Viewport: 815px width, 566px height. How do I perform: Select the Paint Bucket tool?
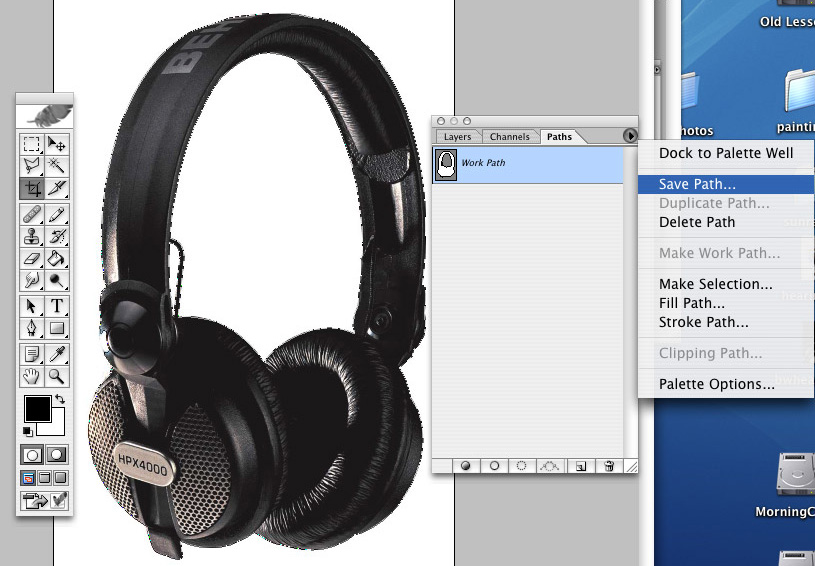(56, 258)
